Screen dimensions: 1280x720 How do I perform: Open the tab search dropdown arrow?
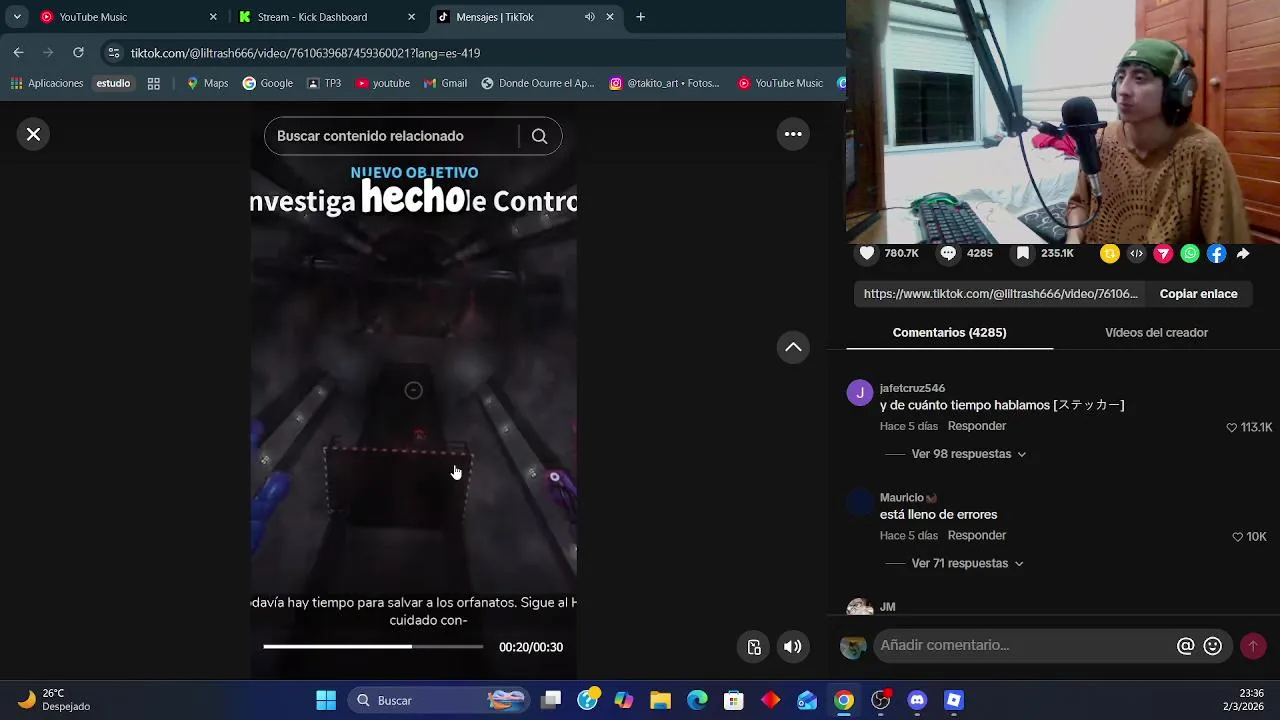(17, 17)
